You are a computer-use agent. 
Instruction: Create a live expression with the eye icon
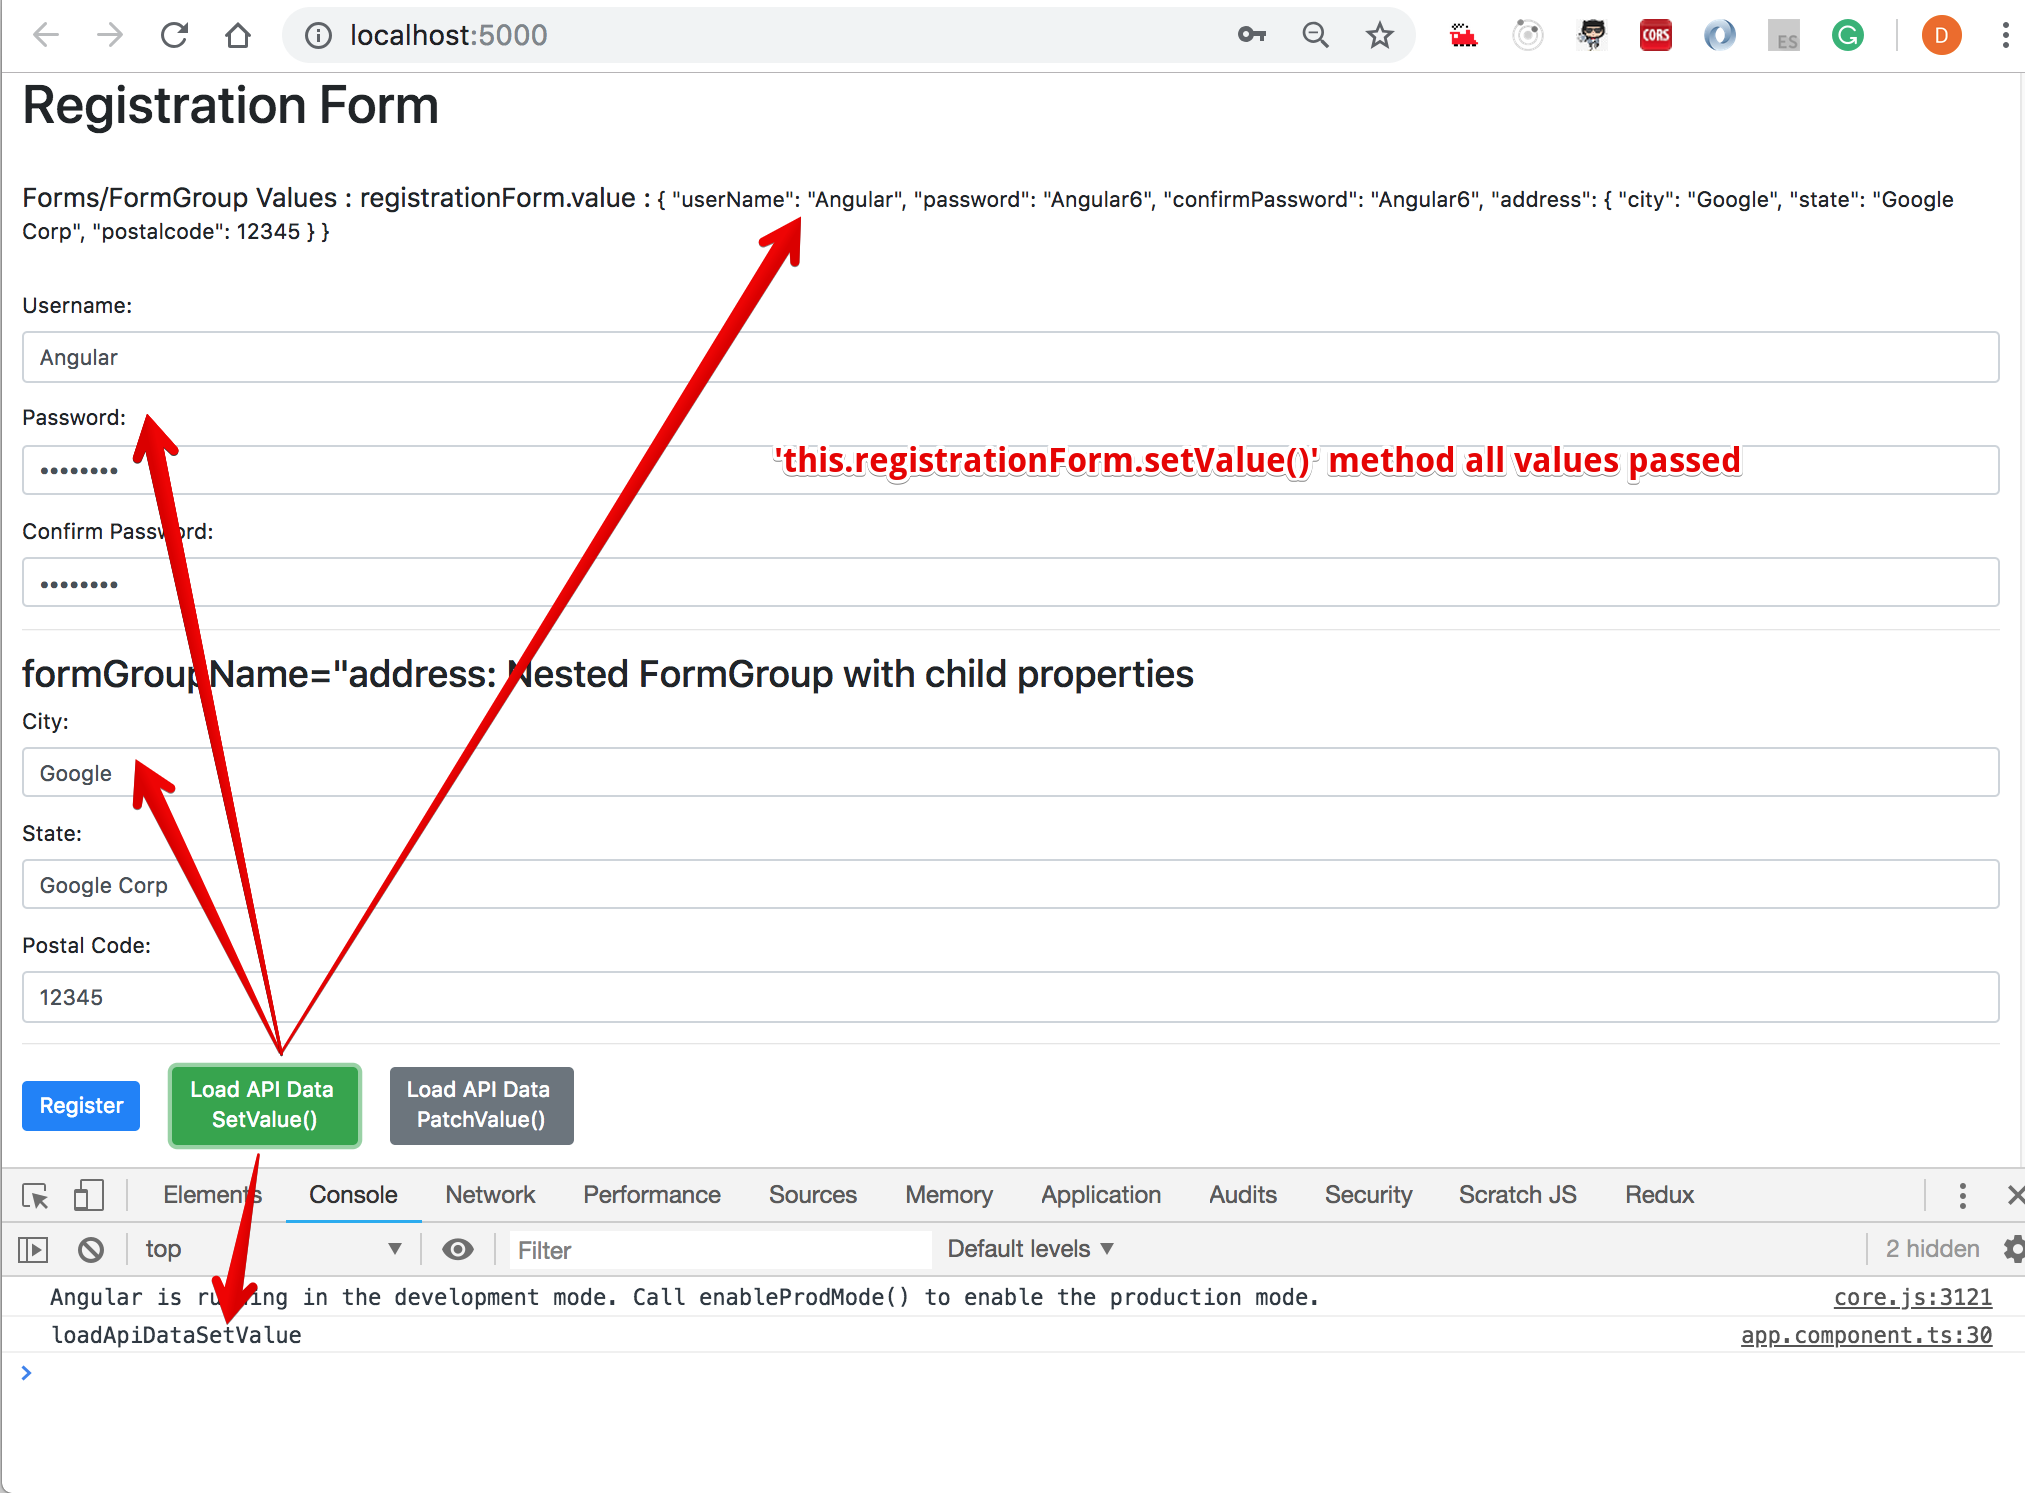(458, 1249)
